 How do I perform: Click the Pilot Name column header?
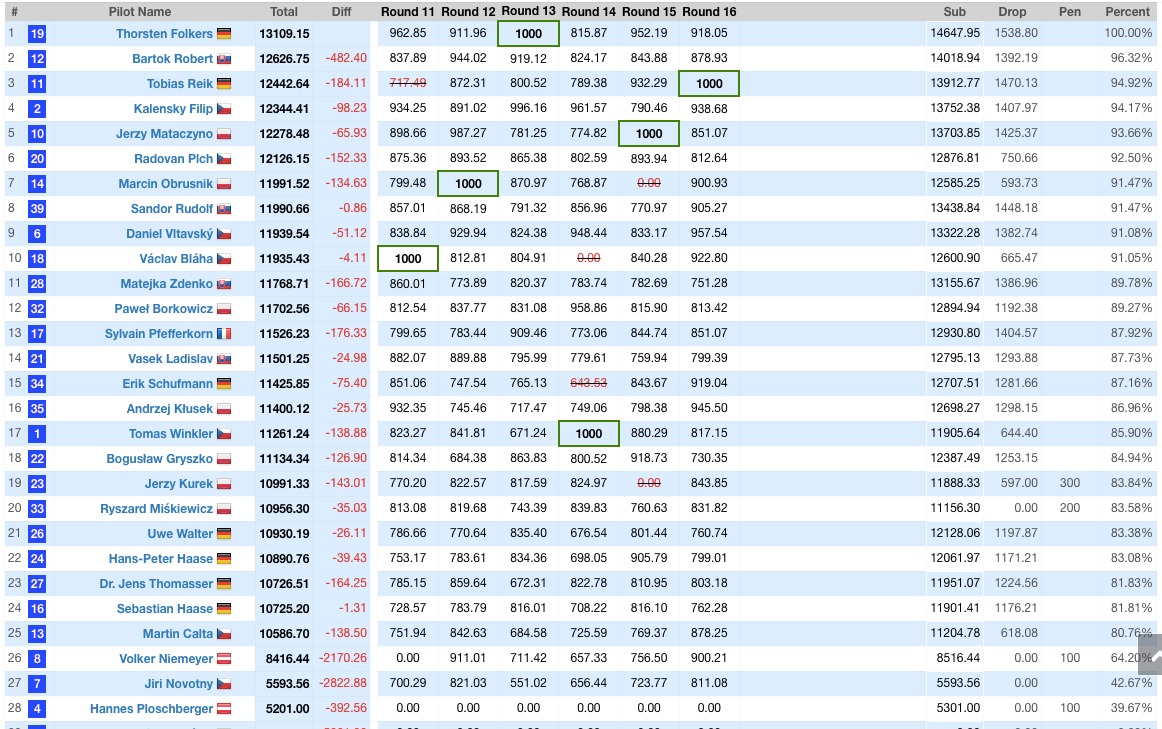pyautogui.click(x=140, y=12)
